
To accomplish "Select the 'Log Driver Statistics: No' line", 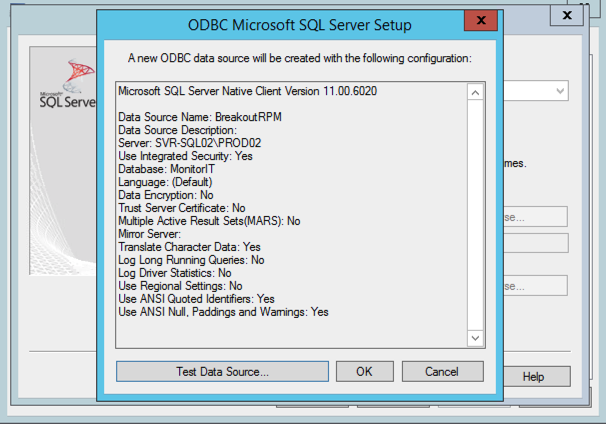I will point(175,273).
